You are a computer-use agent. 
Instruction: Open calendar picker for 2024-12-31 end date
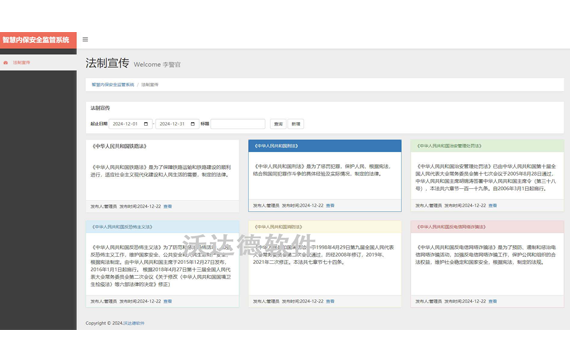pos(193,124)
